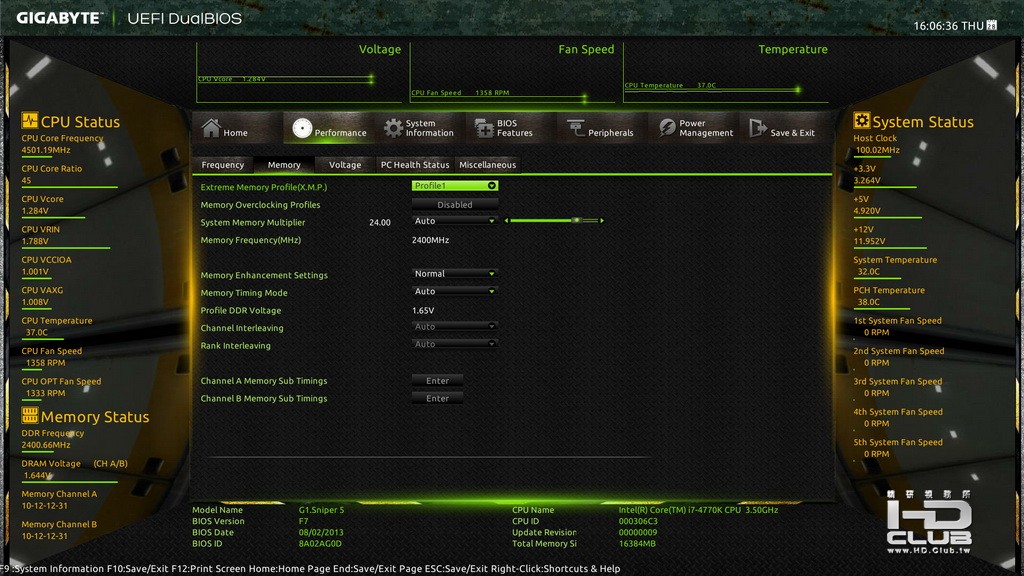Screen dimensions: 1024x576
Task: Open the Power Management section icon
Action: pos(667,128)
